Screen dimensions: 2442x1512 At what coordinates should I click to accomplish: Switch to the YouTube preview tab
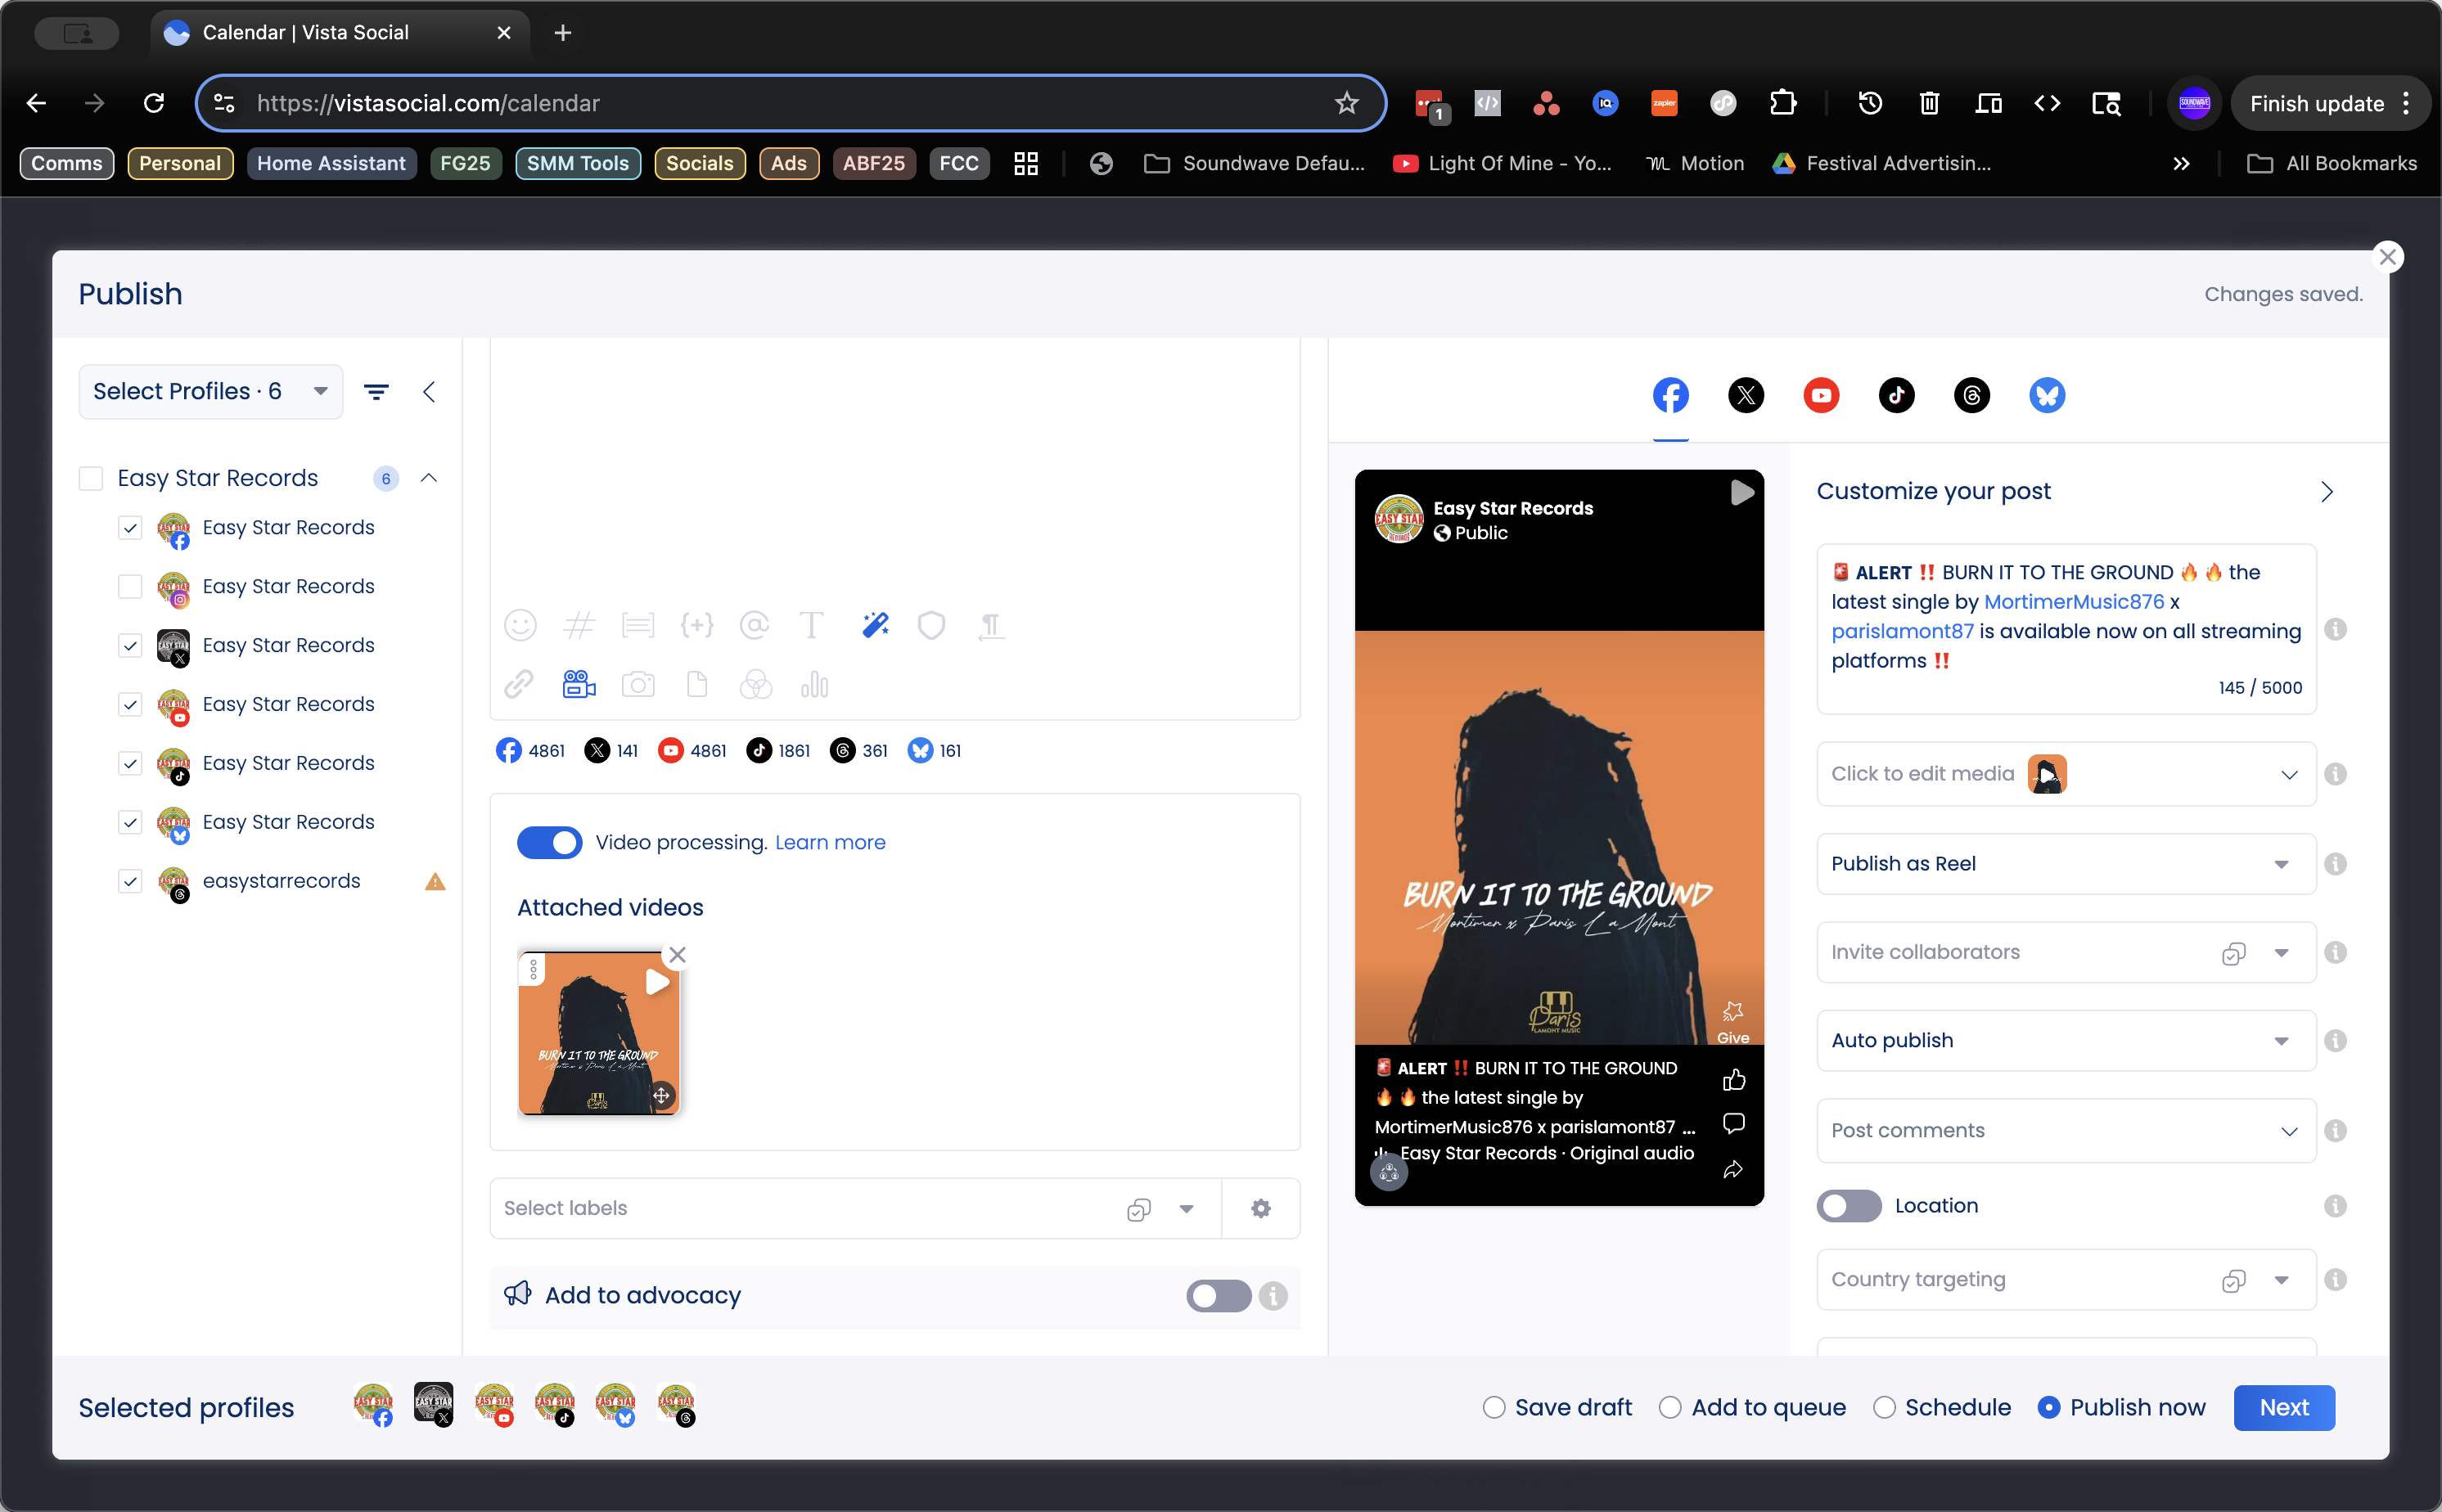[x=1821, y=395]
